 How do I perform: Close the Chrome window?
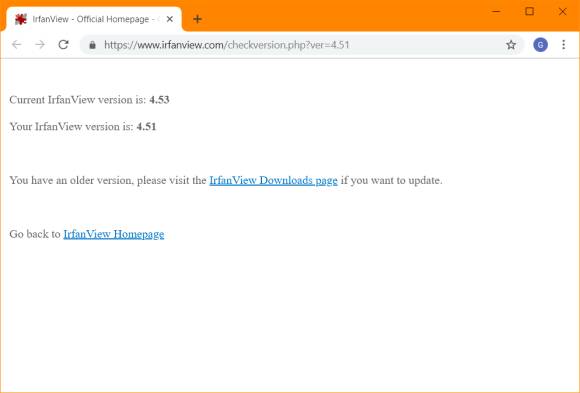pyautogui.click(x=563, y=11)
